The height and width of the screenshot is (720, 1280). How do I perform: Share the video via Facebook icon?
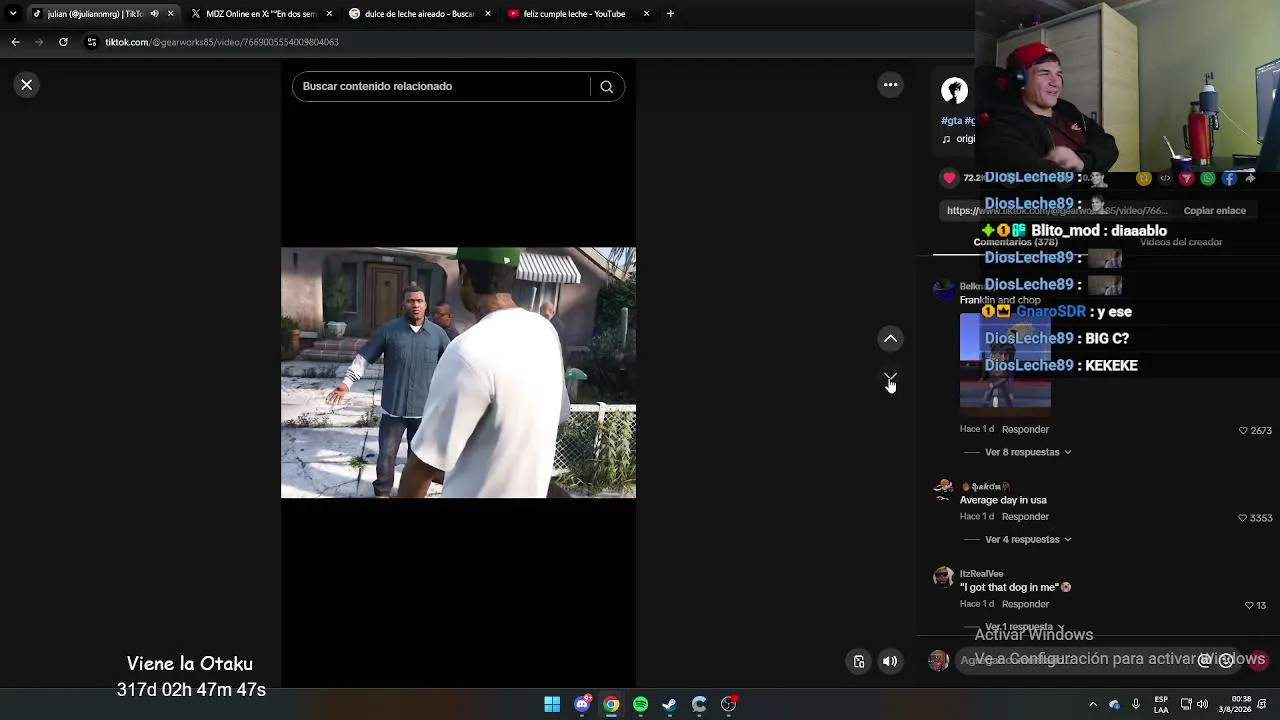point(1229,178)
